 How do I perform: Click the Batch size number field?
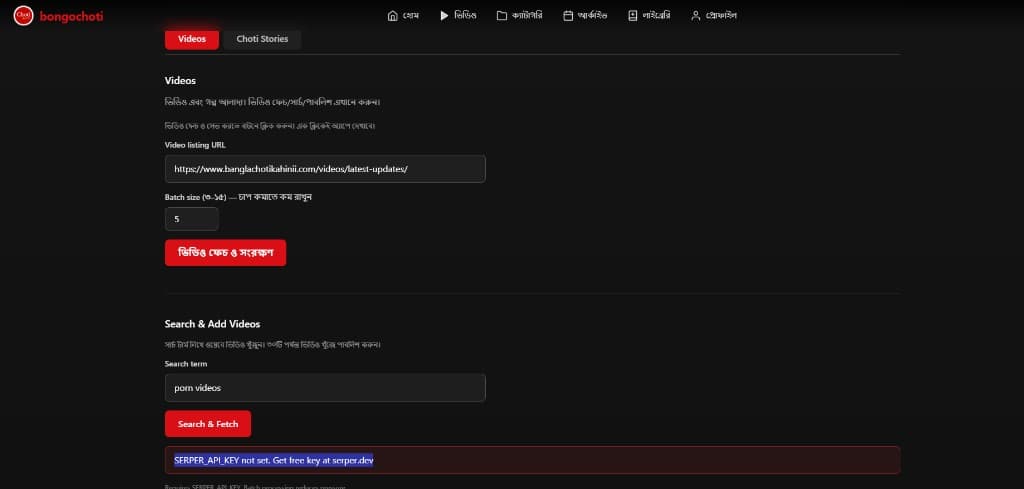(191, 218)
